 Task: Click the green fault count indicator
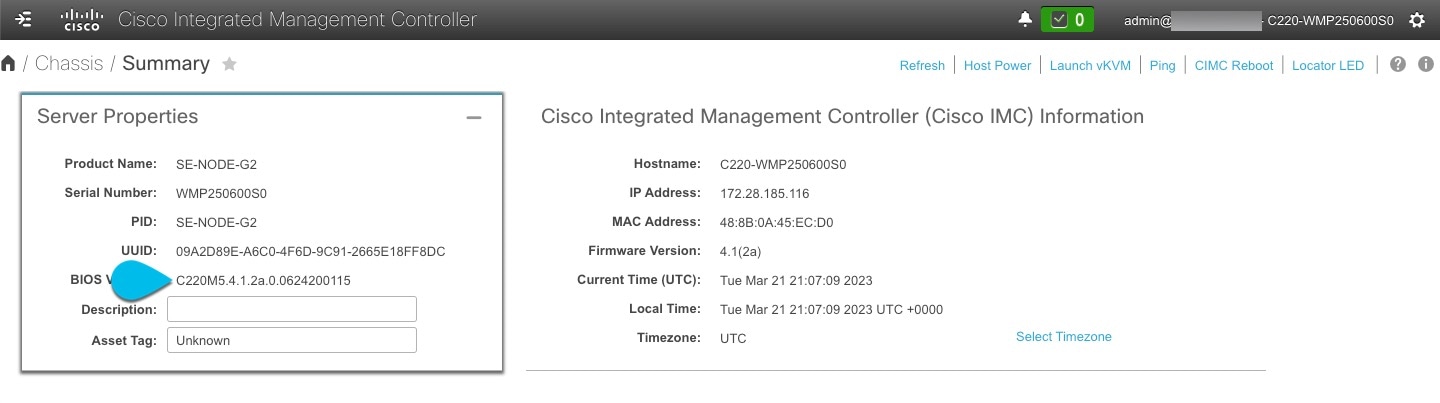[x=1067, y=20]
